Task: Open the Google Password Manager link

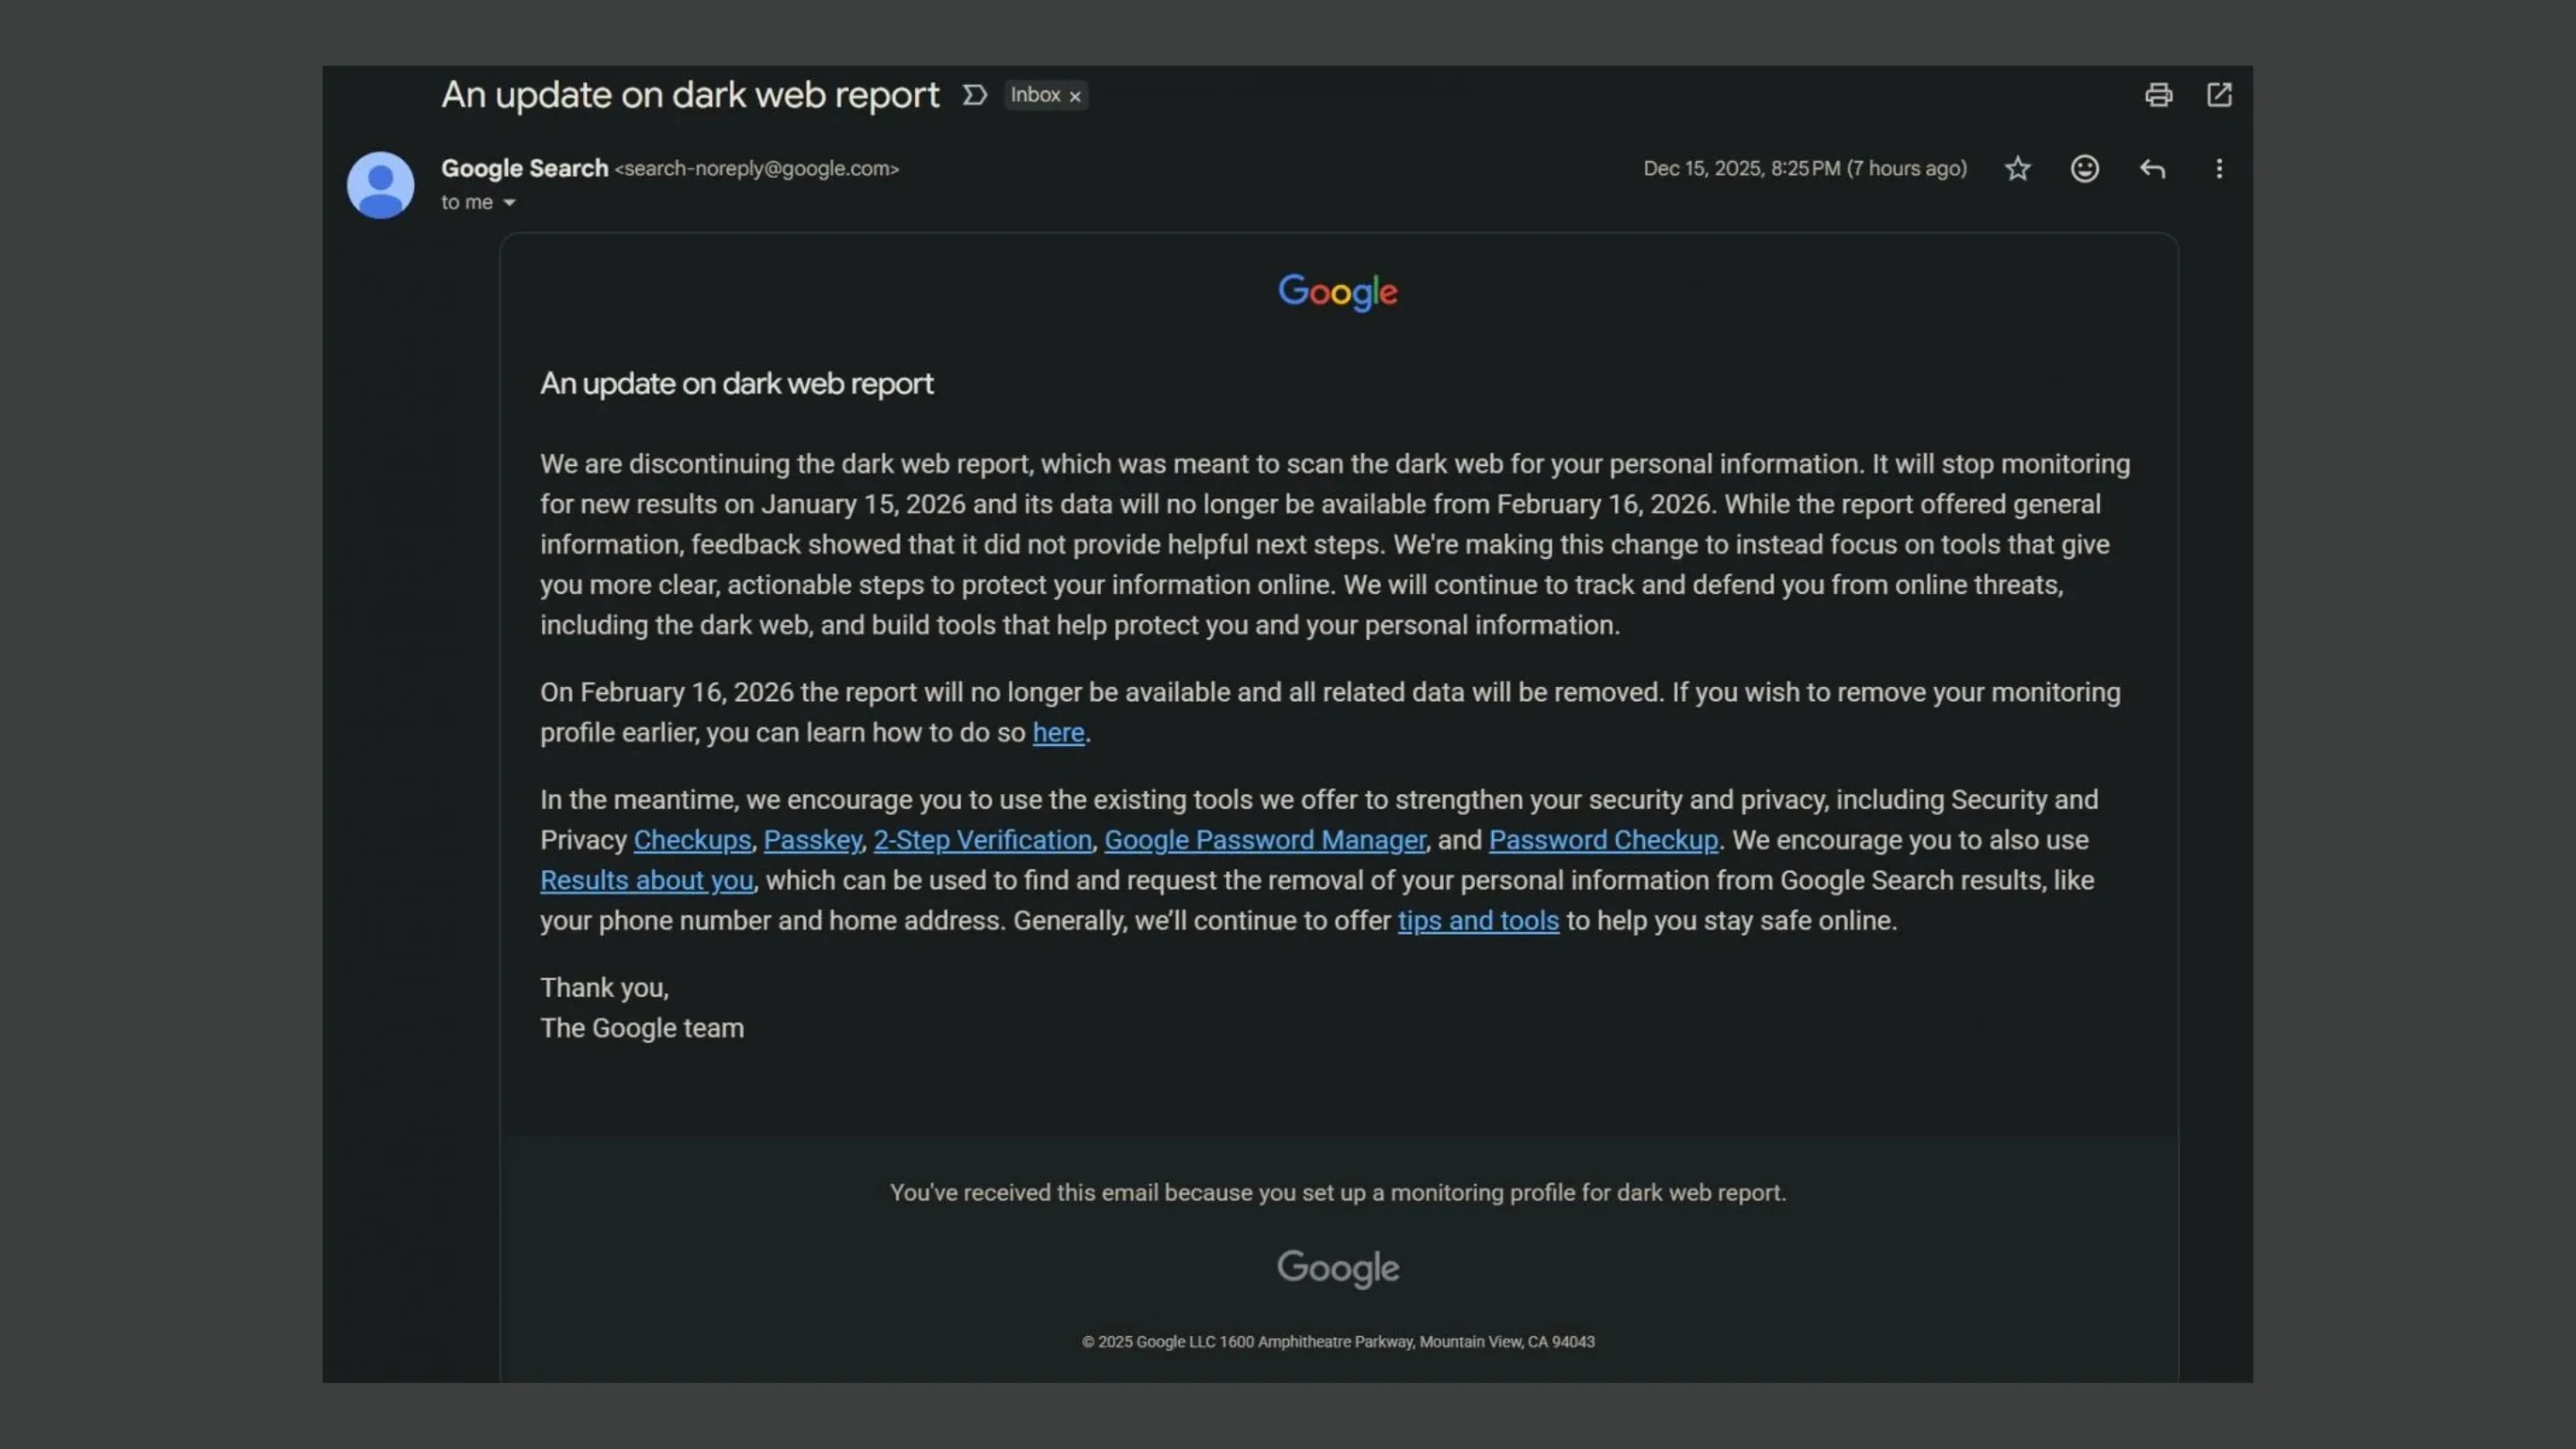Action: pos(1264,840)
